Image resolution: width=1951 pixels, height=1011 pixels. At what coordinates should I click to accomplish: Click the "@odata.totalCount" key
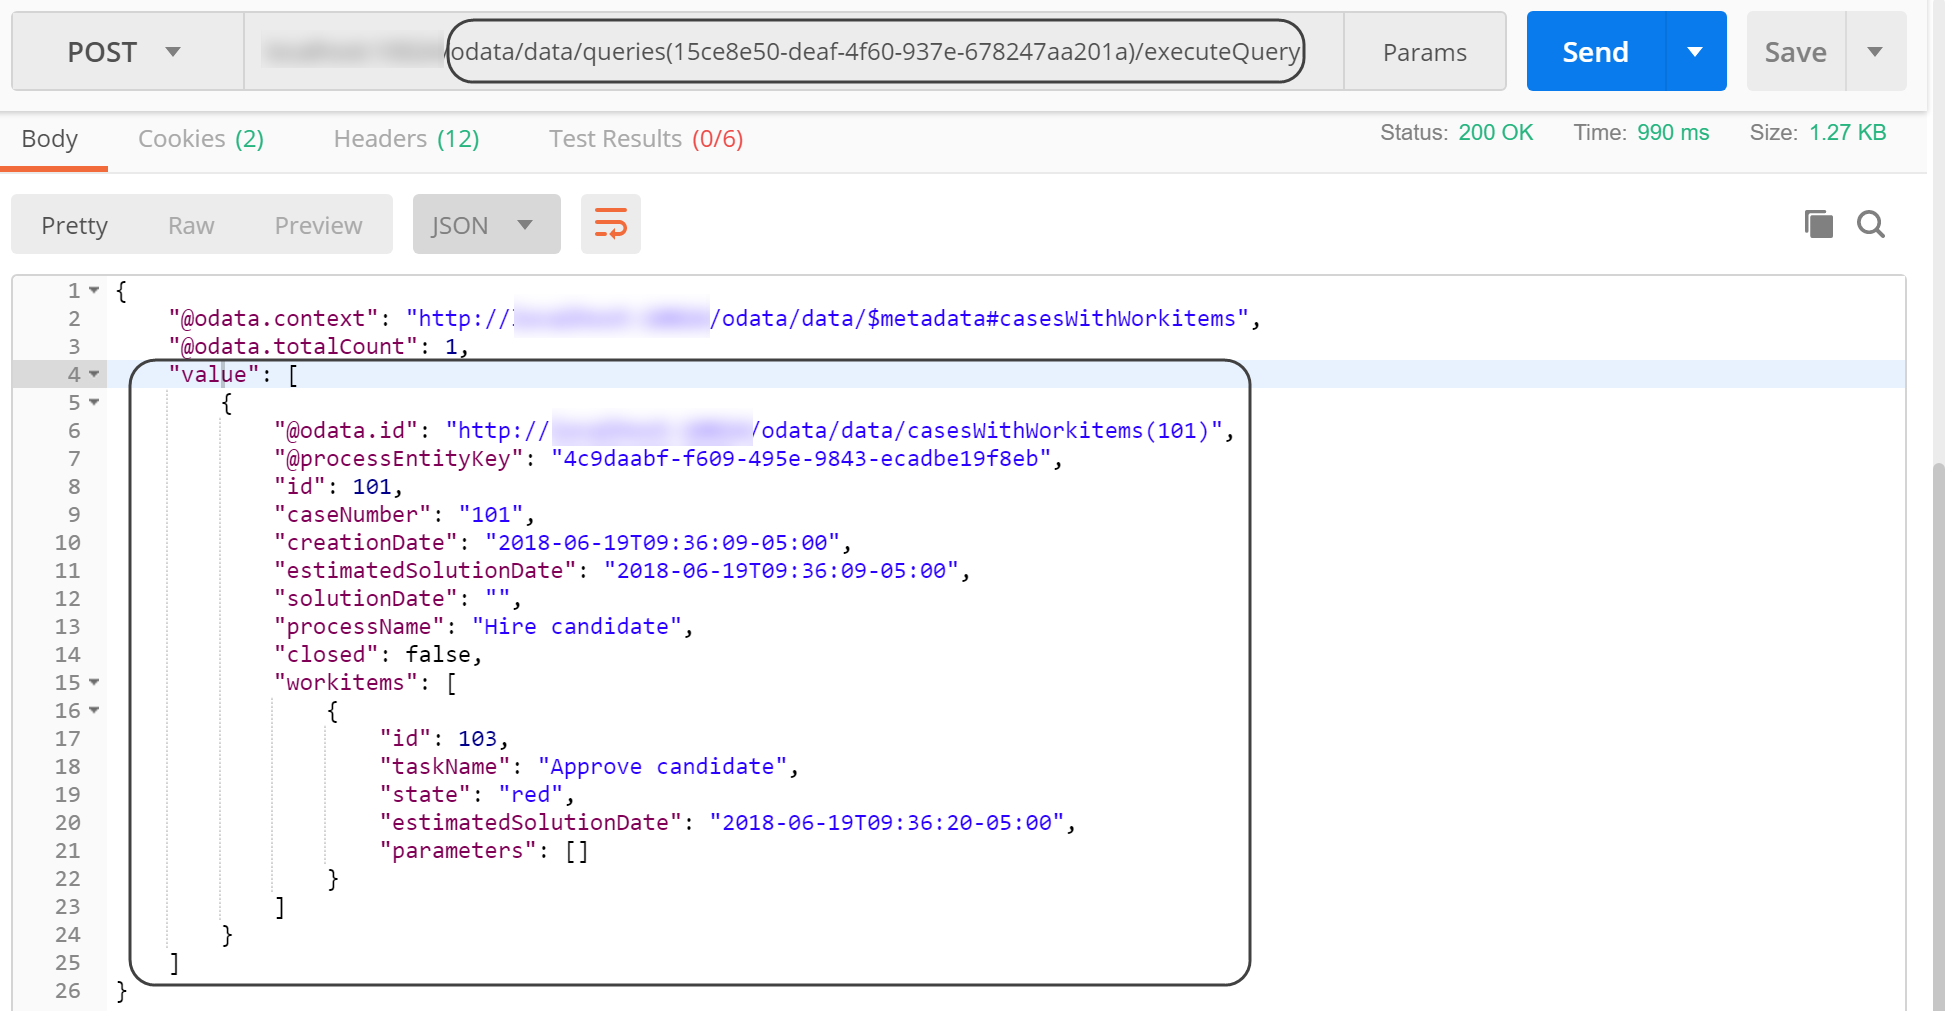[x=293, y=346]
